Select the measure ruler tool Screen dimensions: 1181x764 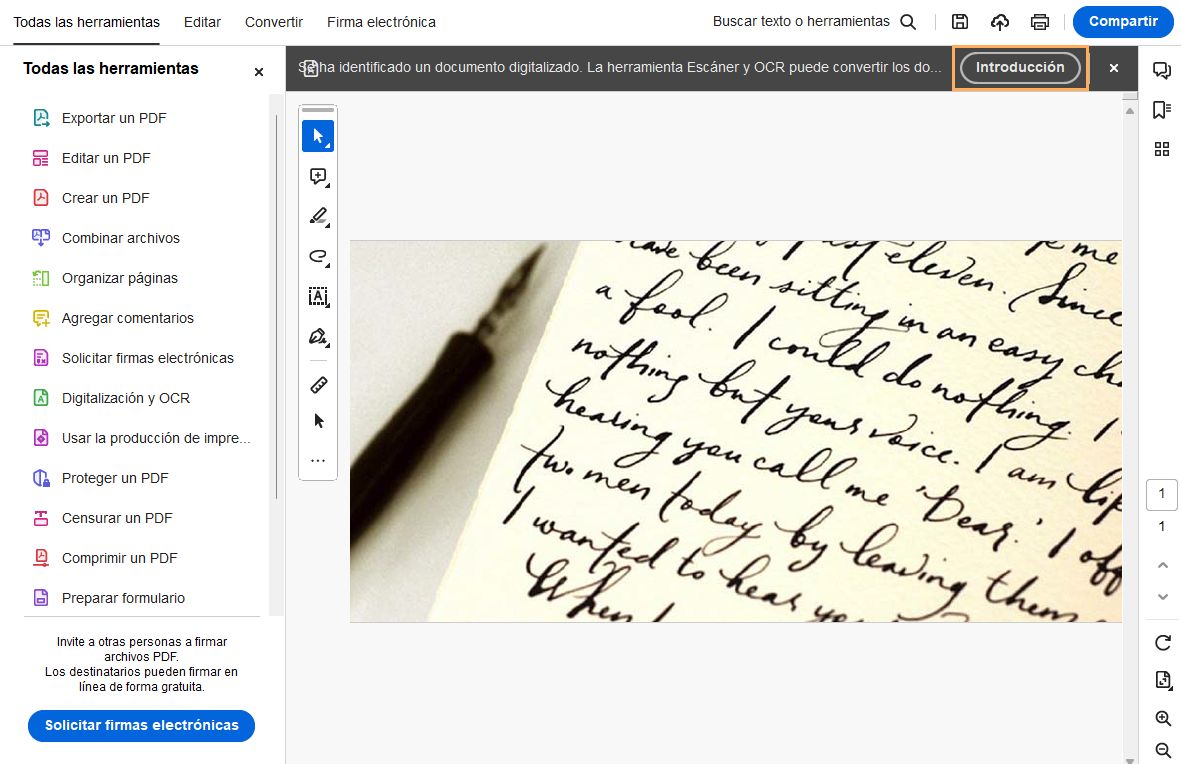tap(318, 384)
